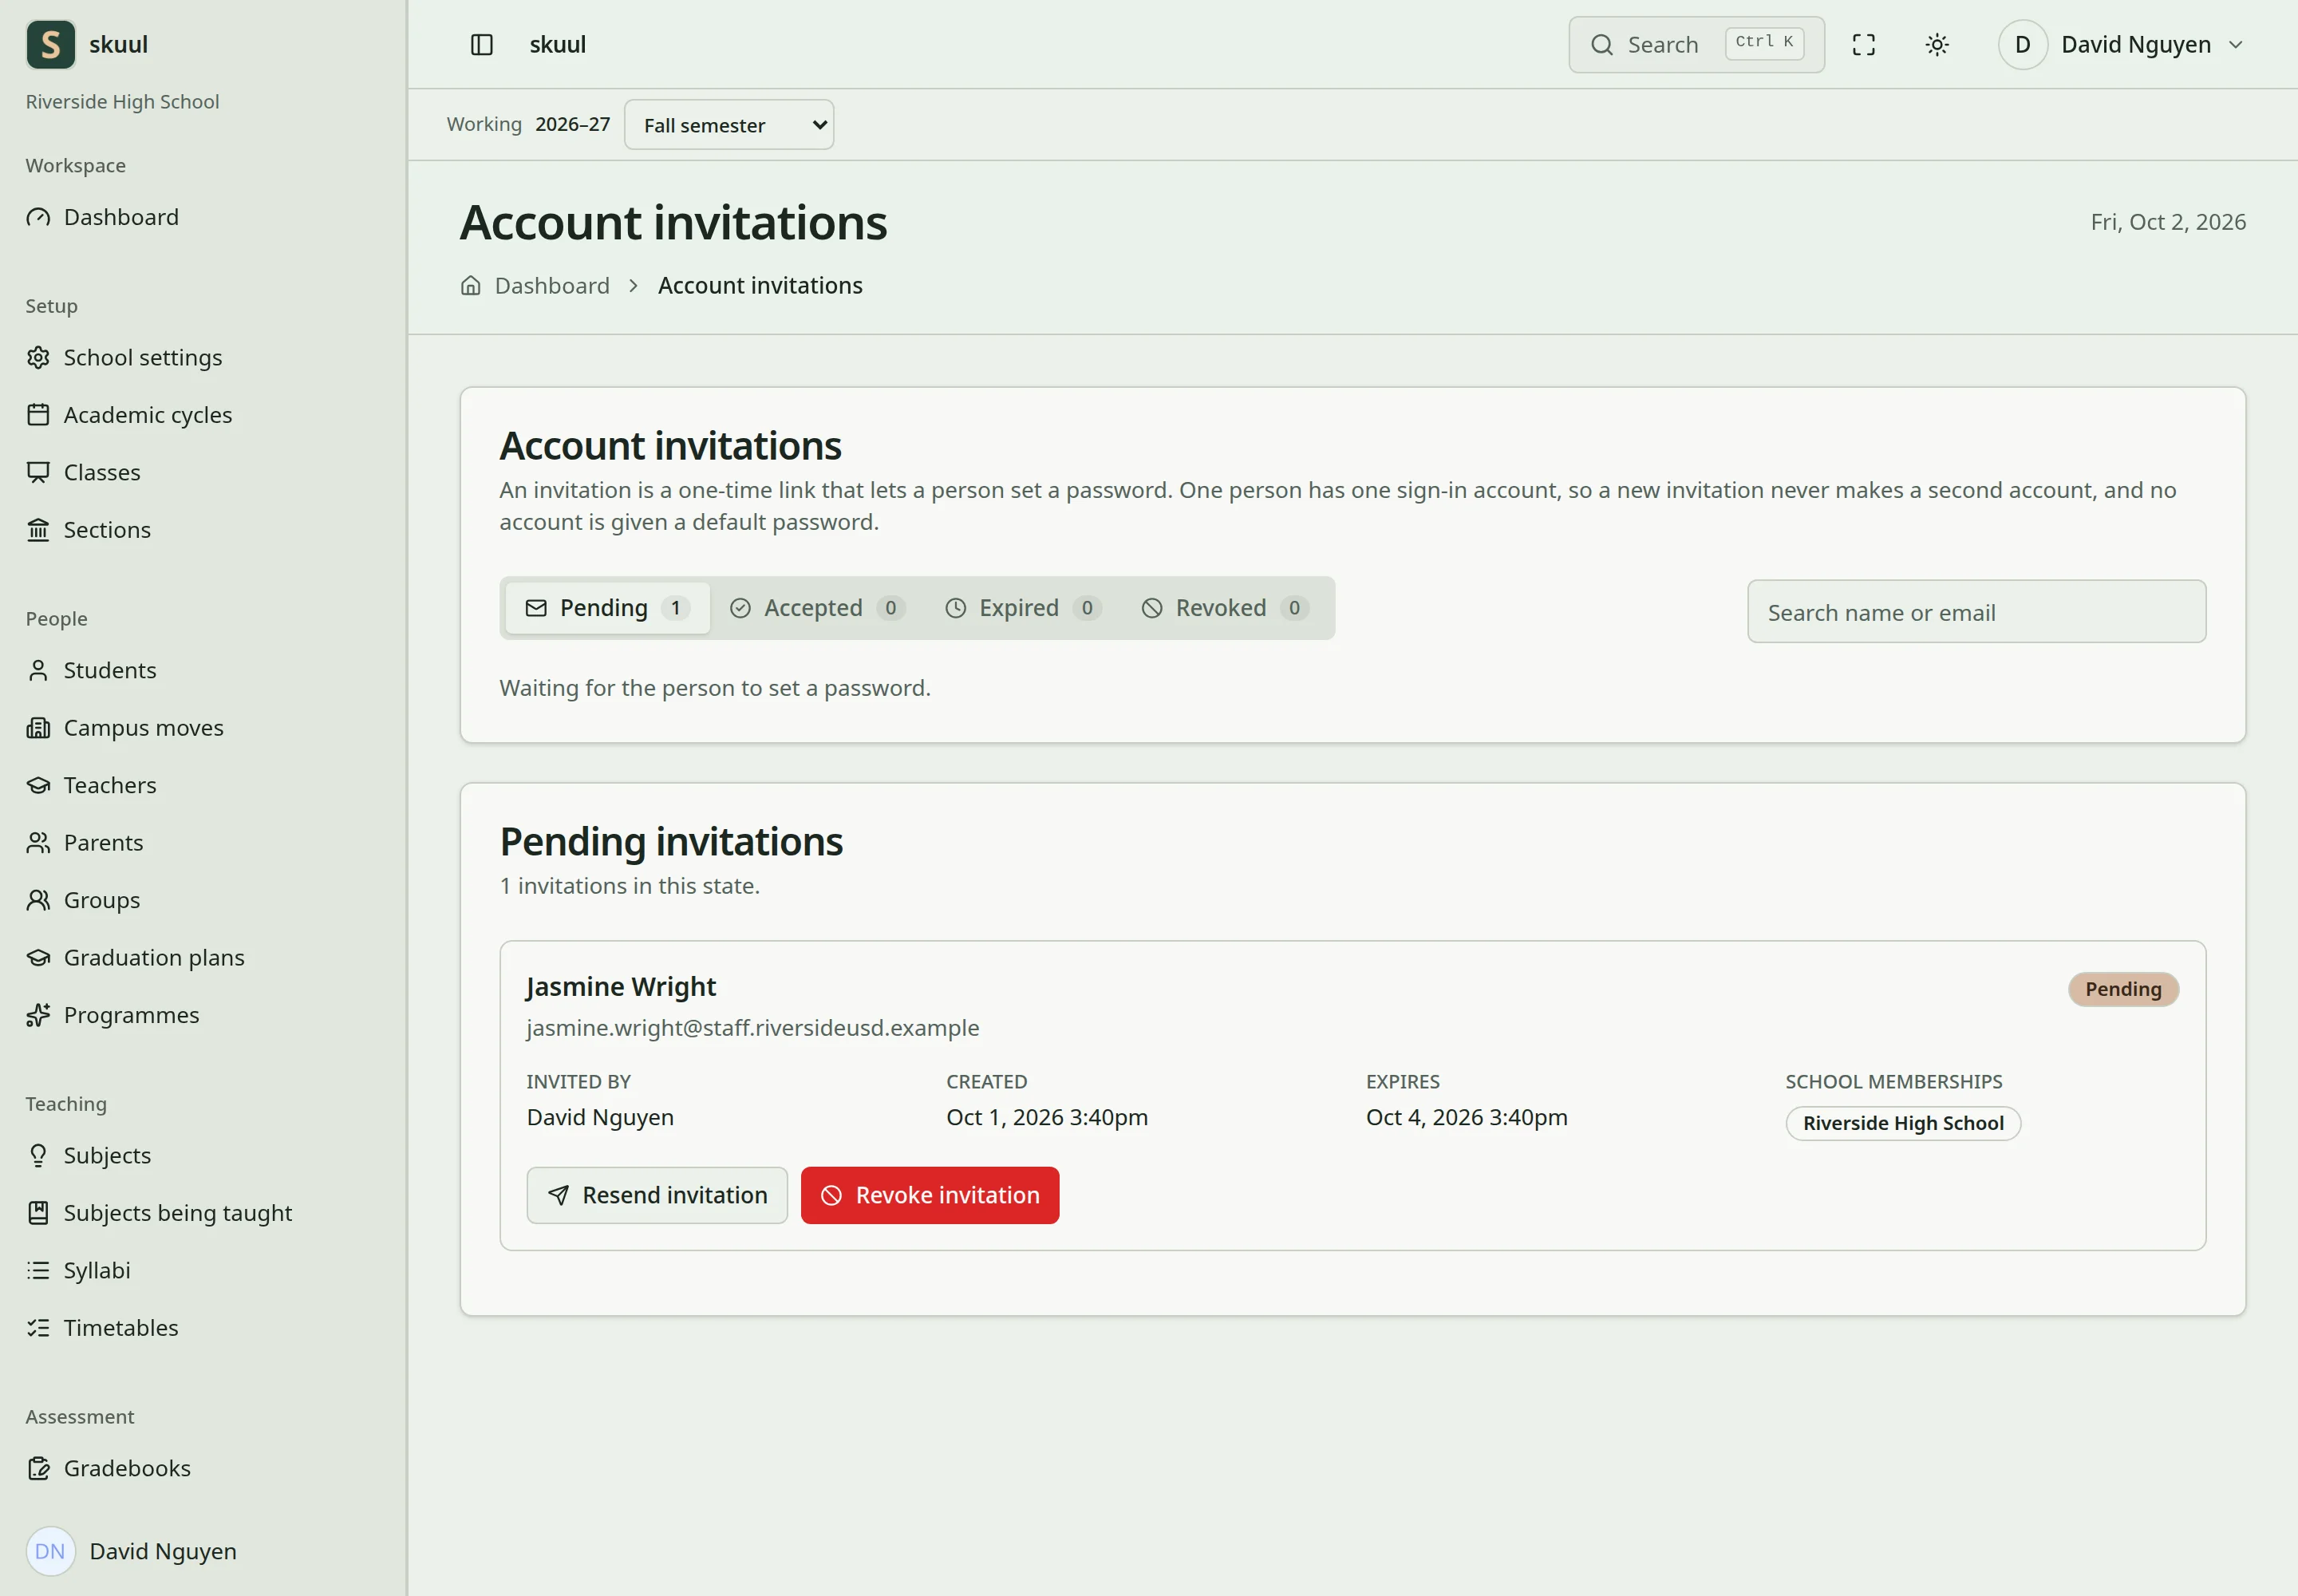Open Programmes in the sidebar

click(x=203, y=1015)
